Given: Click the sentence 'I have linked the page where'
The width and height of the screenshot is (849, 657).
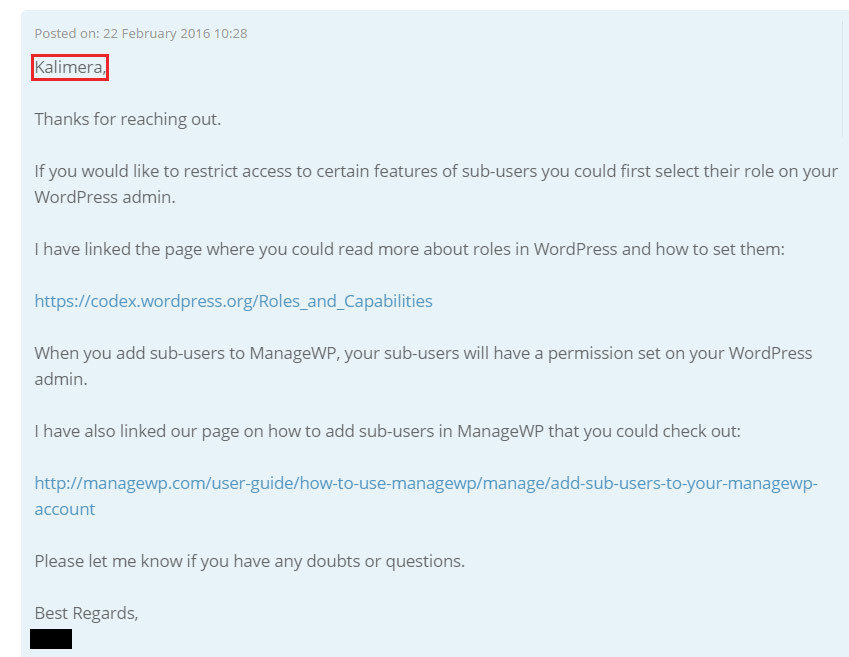Looking at the screenshot, I should [x=409, y=249].
